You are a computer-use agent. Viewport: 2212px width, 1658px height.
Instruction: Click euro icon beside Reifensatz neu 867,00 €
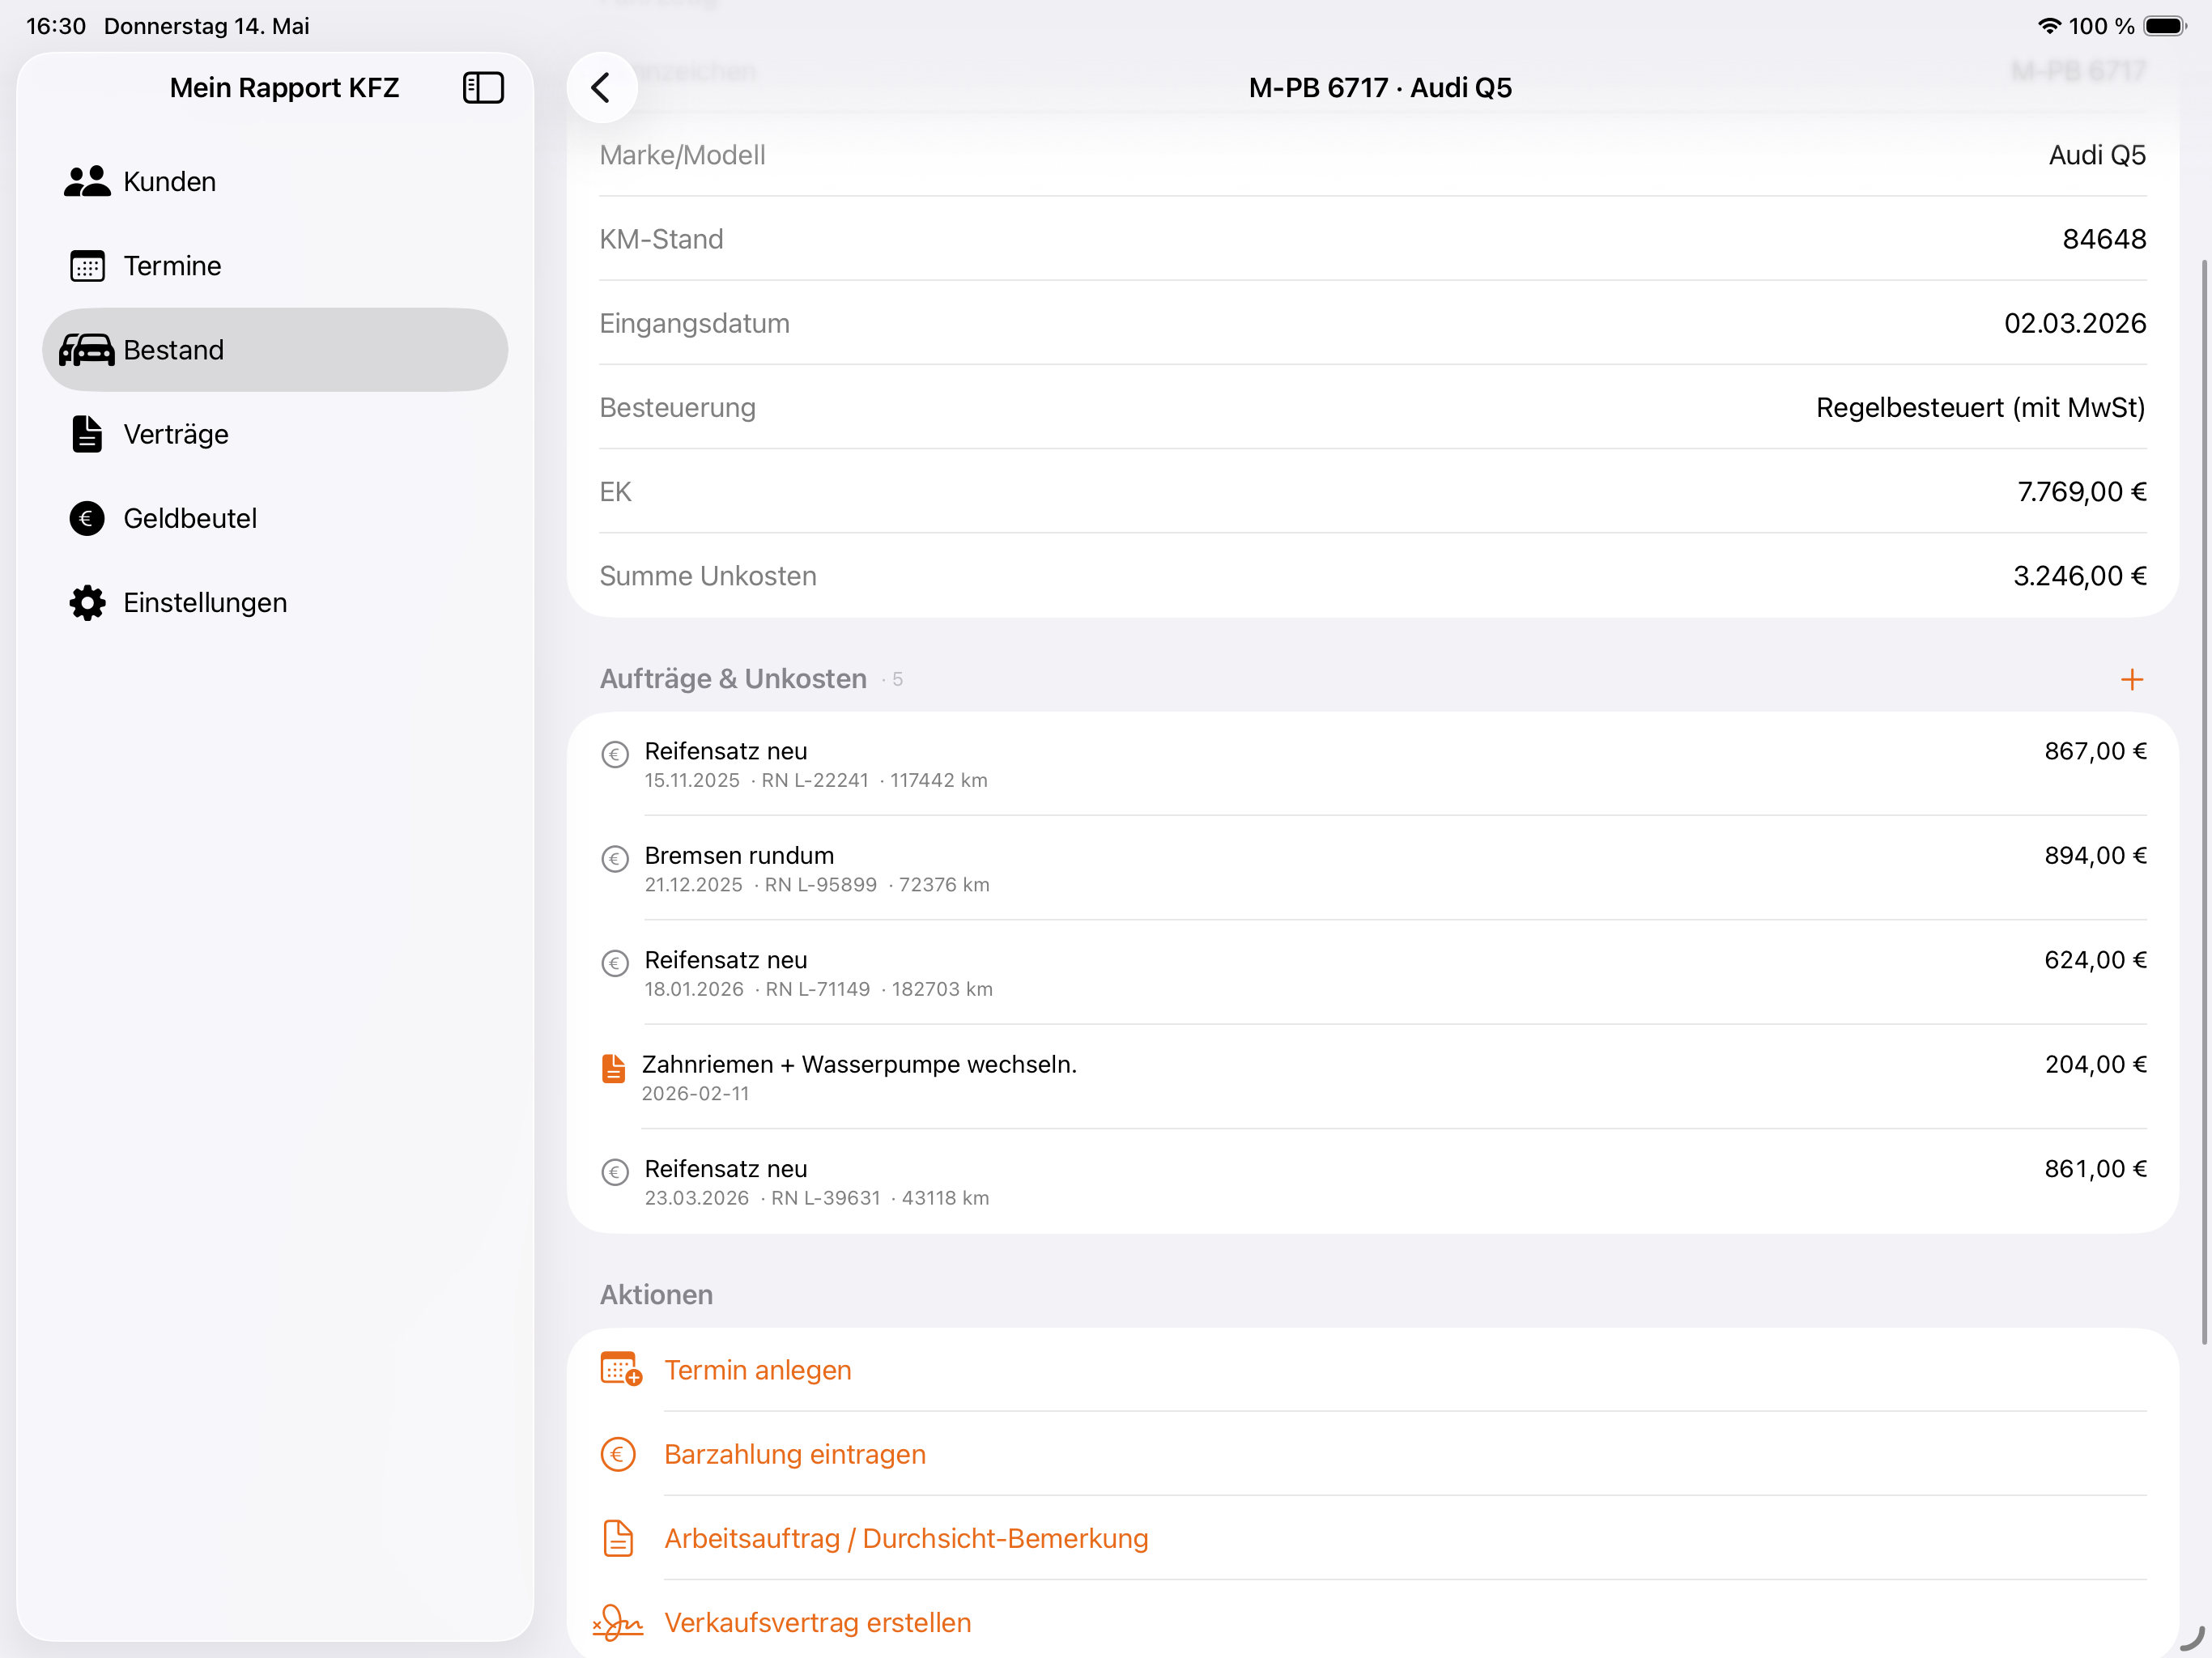[x=615, y=754]
